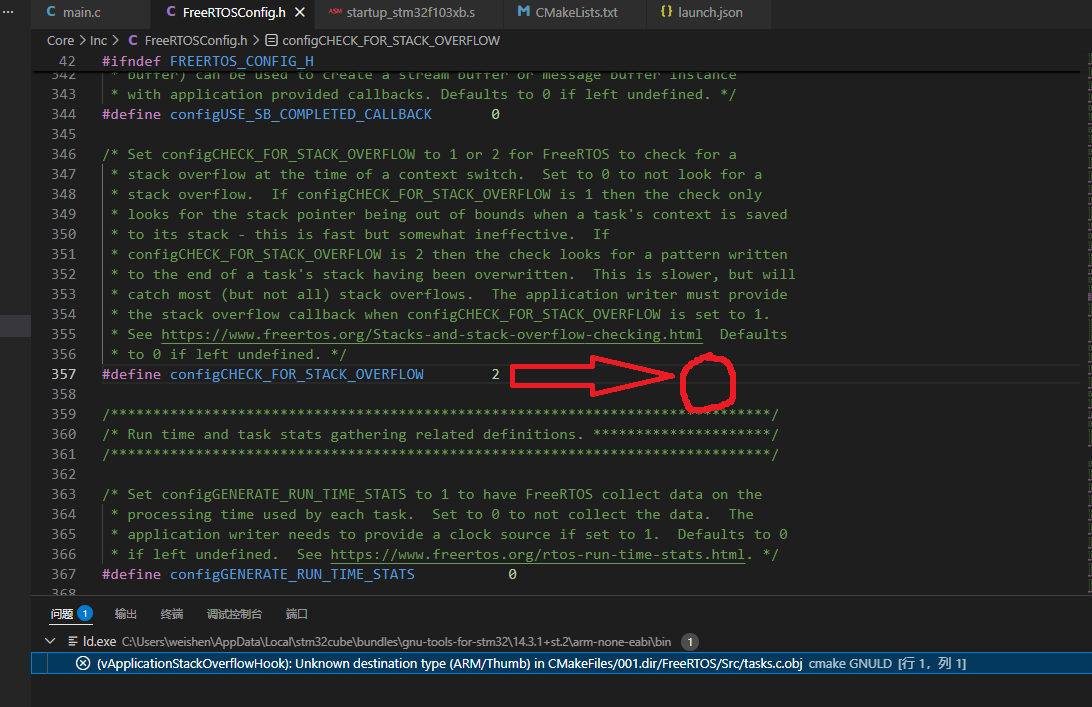The height and width of the screenshot is (707, 1092).
Task: Click the problems count badge on 问题 tab
Action: 84,613
